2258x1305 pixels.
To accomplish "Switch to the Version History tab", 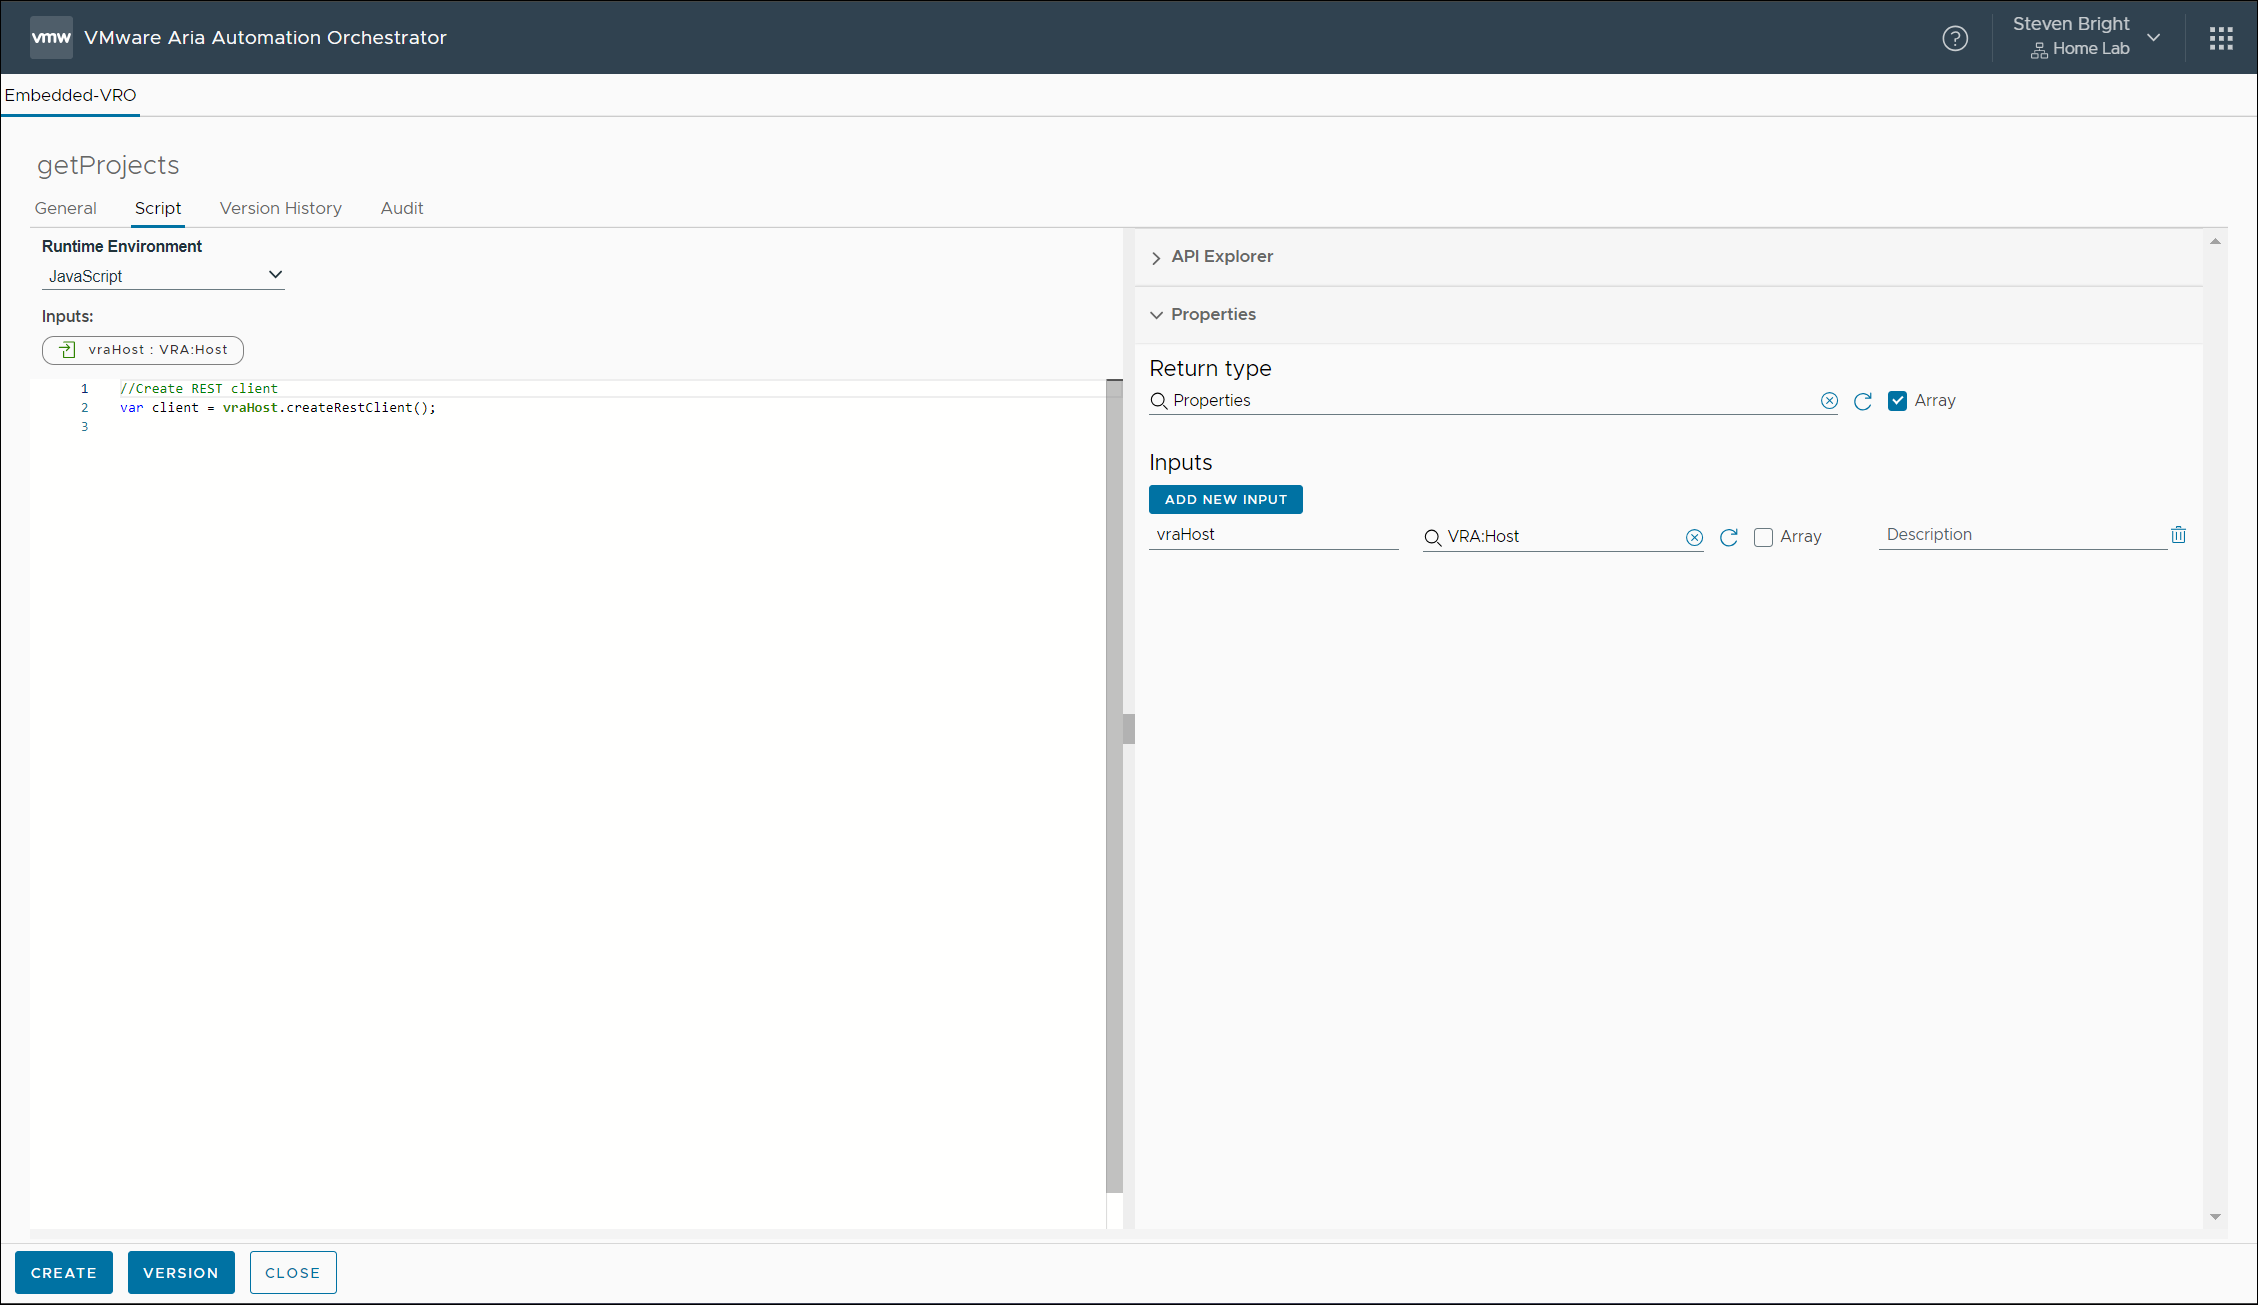I will click(280, 208).
